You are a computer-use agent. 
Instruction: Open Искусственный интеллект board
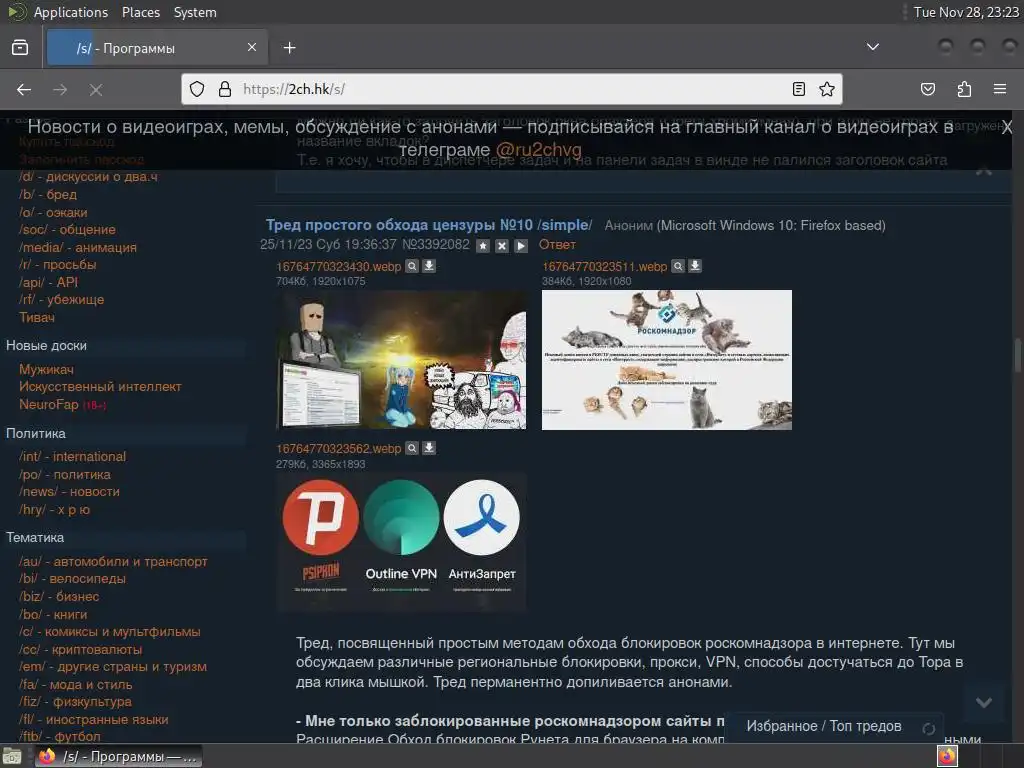pos(100,387)
